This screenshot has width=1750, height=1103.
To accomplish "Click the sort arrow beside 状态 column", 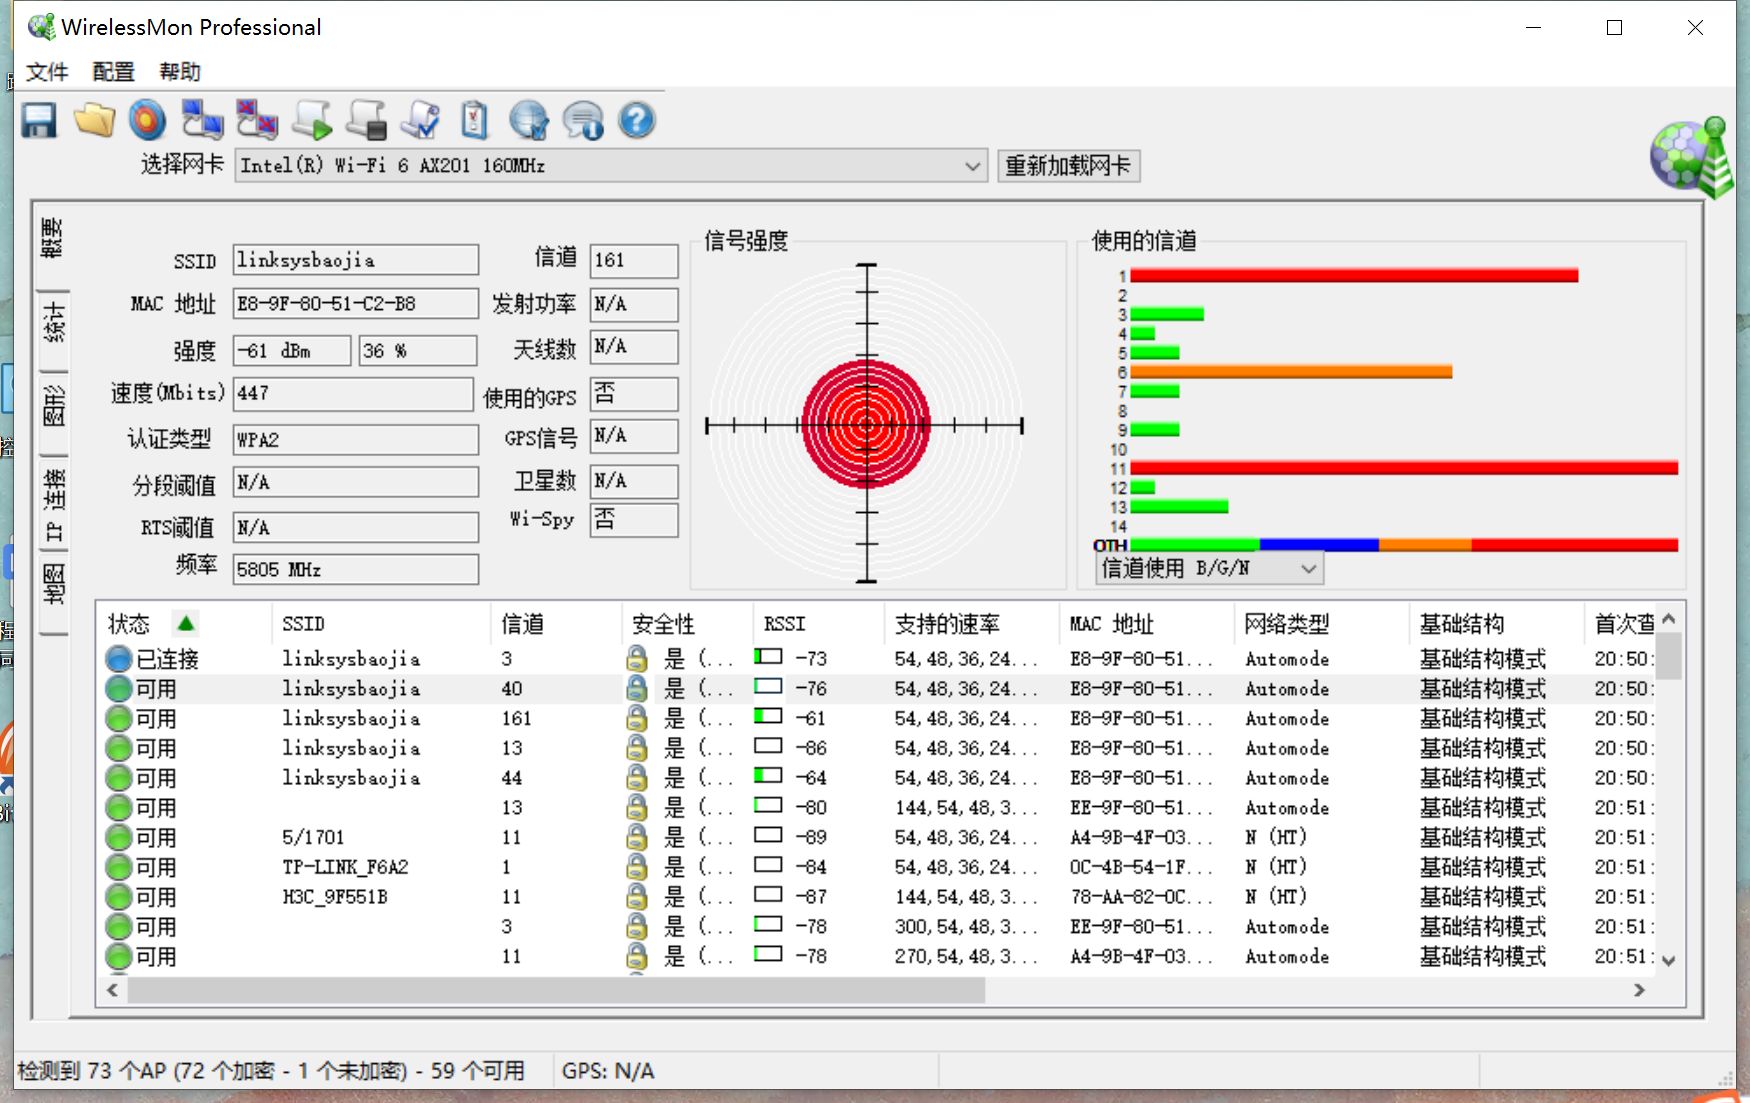I will pyautogui.click(x=185, y=623).
